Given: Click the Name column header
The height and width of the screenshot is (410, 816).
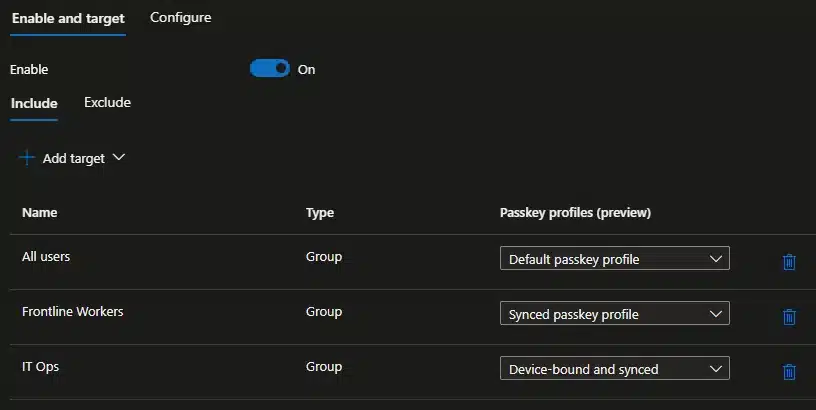Looking at the screenshot, I should (x=40, y=213).
